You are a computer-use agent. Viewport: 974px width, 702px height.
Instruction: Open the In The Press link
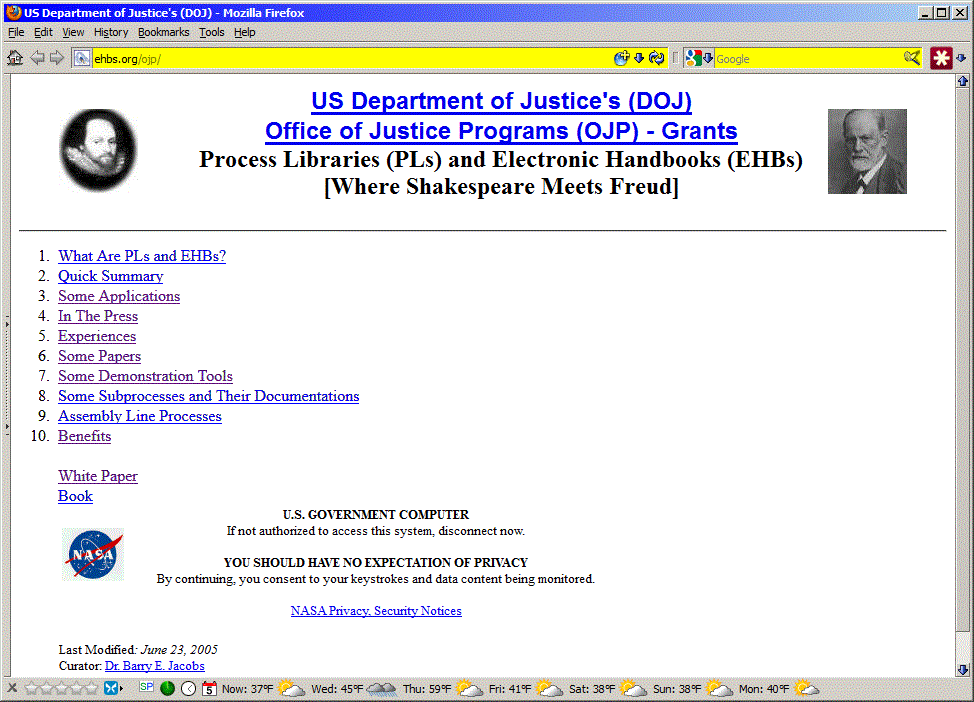[98, 316]
